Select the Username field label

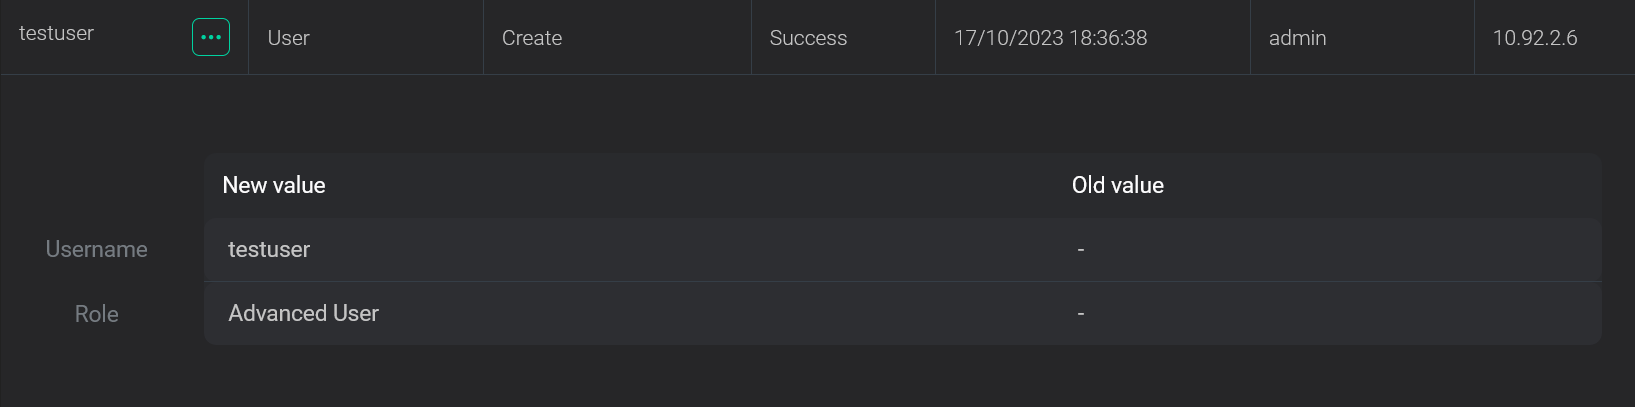[96, 249]
